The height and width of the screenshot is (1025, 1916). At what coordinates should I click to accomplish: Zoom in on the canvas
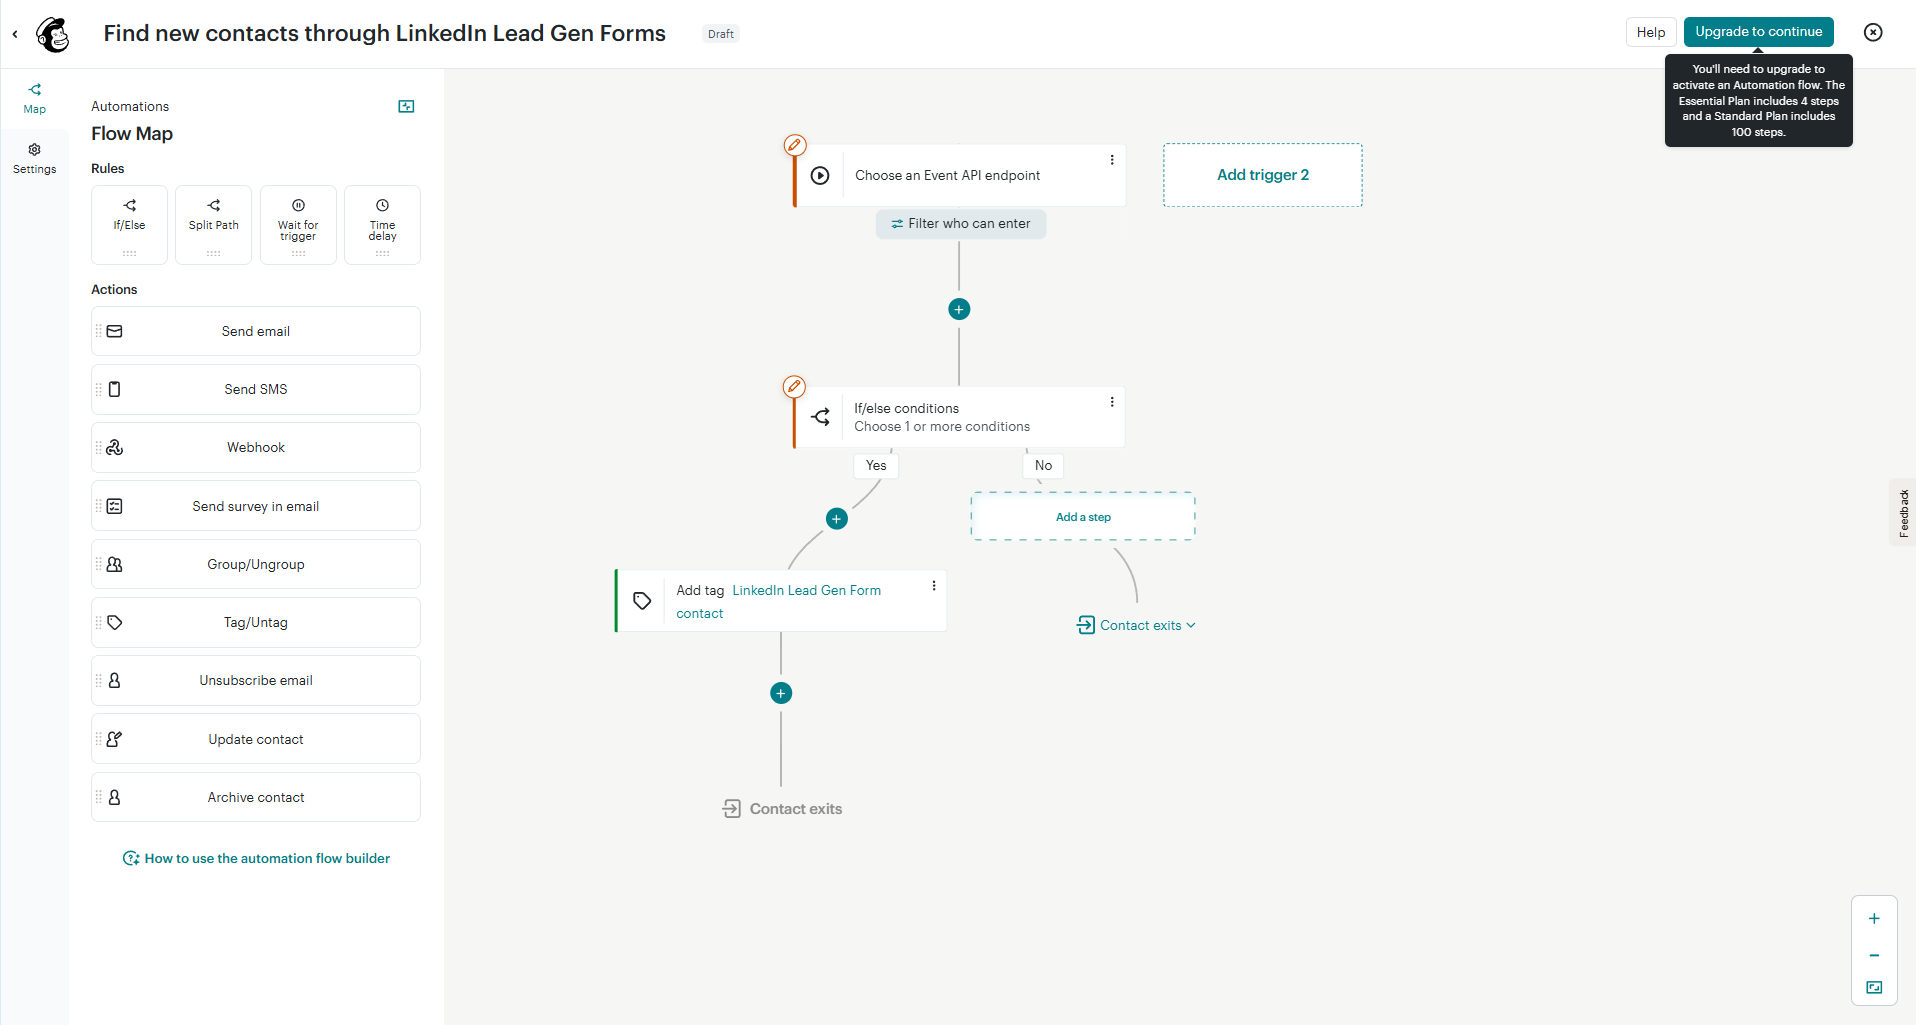coord(1874,919)
